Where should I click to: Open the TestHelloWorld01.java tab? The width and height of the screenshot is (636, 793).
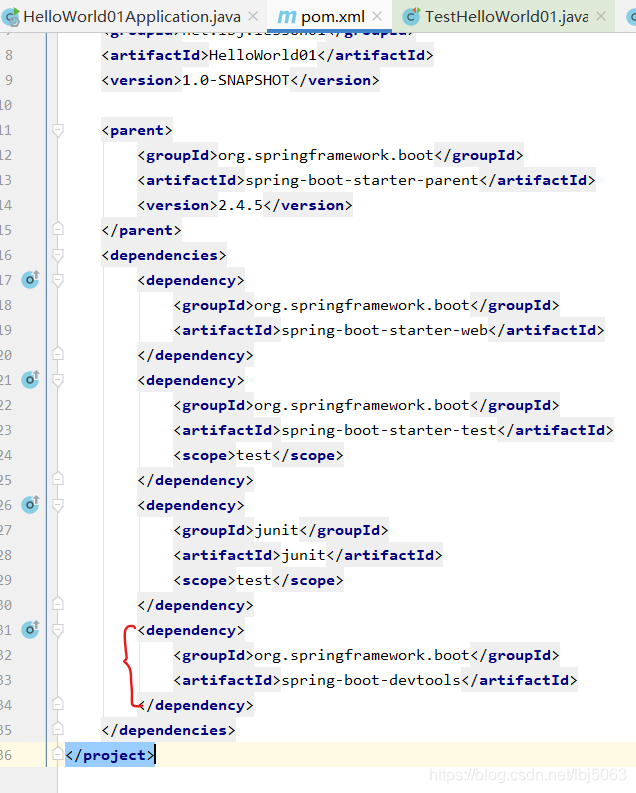pos(504,17)
